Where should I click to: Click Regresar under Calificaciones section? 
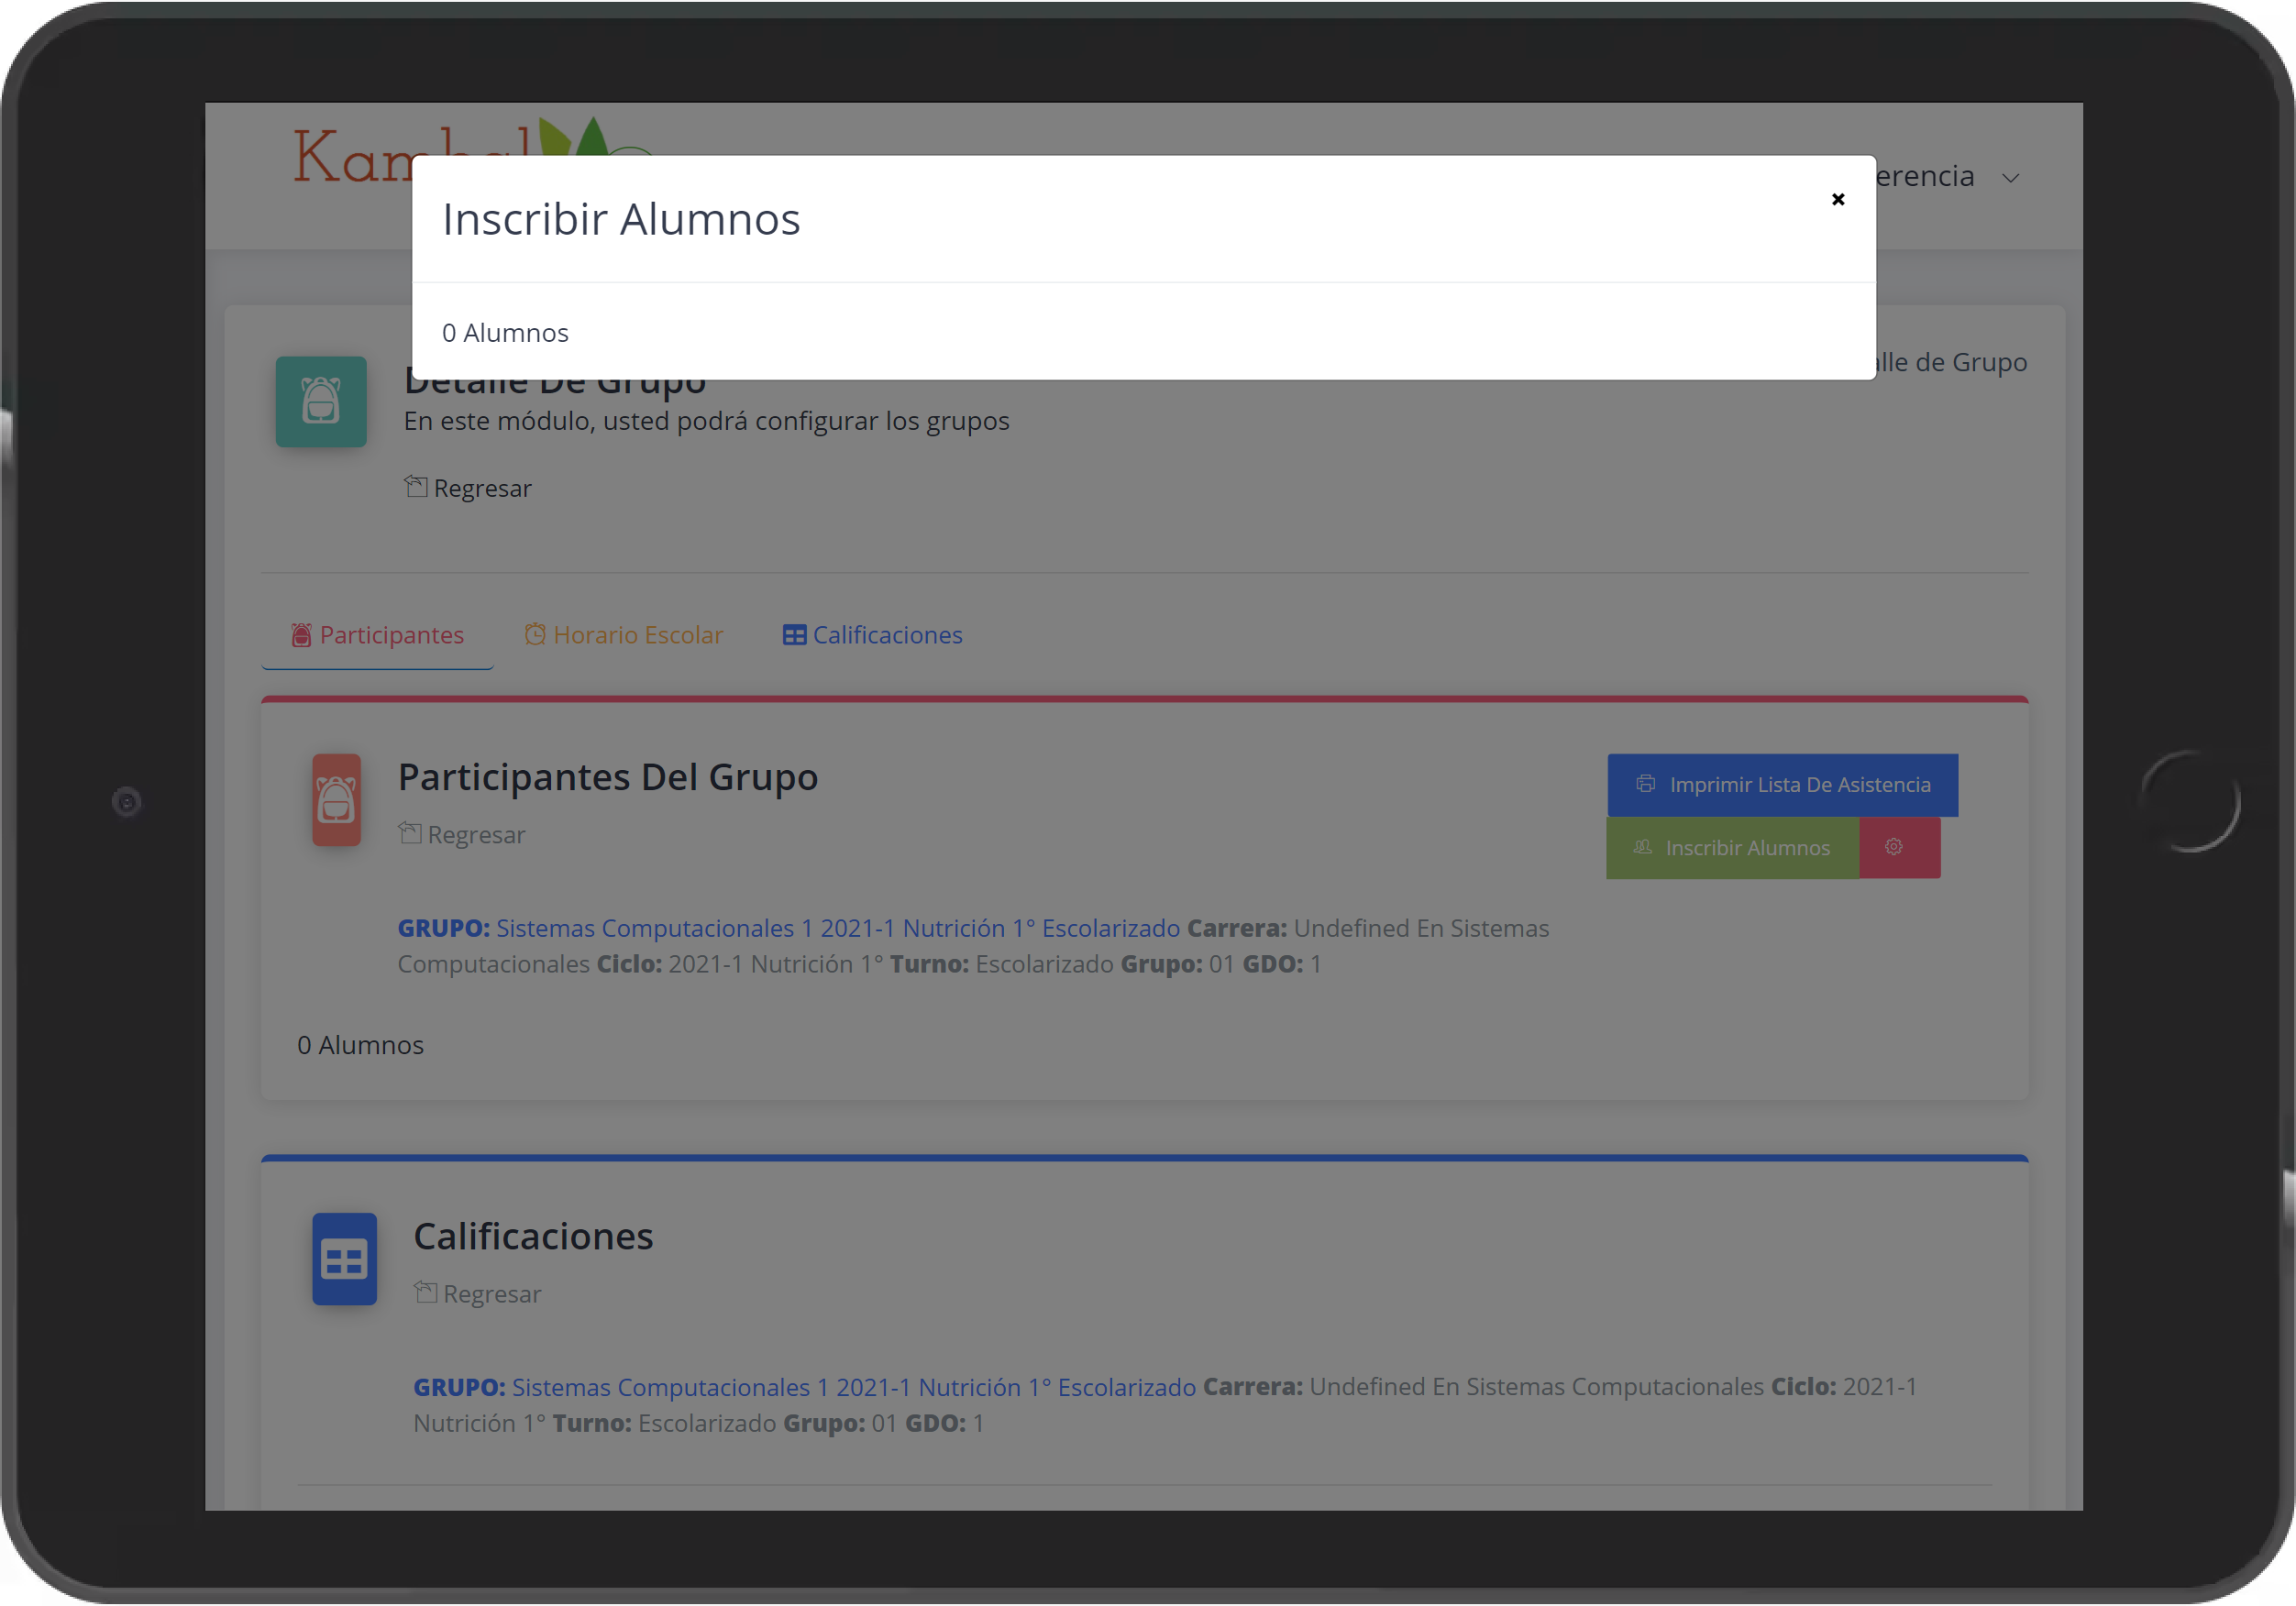coord(477,1294)
